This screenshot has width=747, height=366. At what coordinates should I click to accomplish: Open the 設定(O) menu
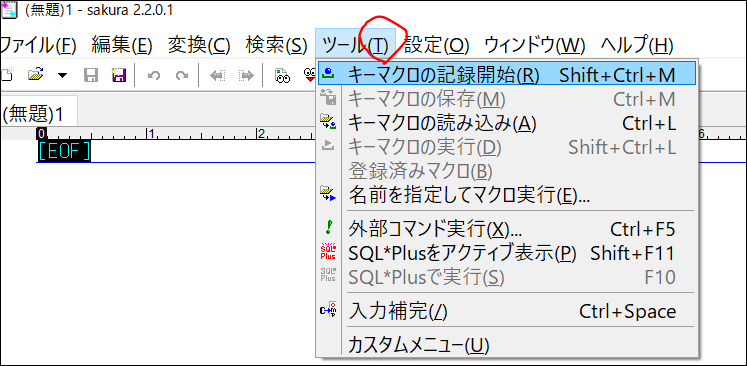coord(437,45)
